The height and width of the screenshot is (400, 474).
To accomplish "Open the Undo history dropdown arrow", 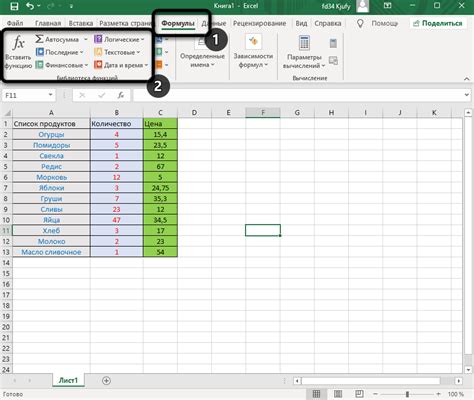I will pos(39,6).
